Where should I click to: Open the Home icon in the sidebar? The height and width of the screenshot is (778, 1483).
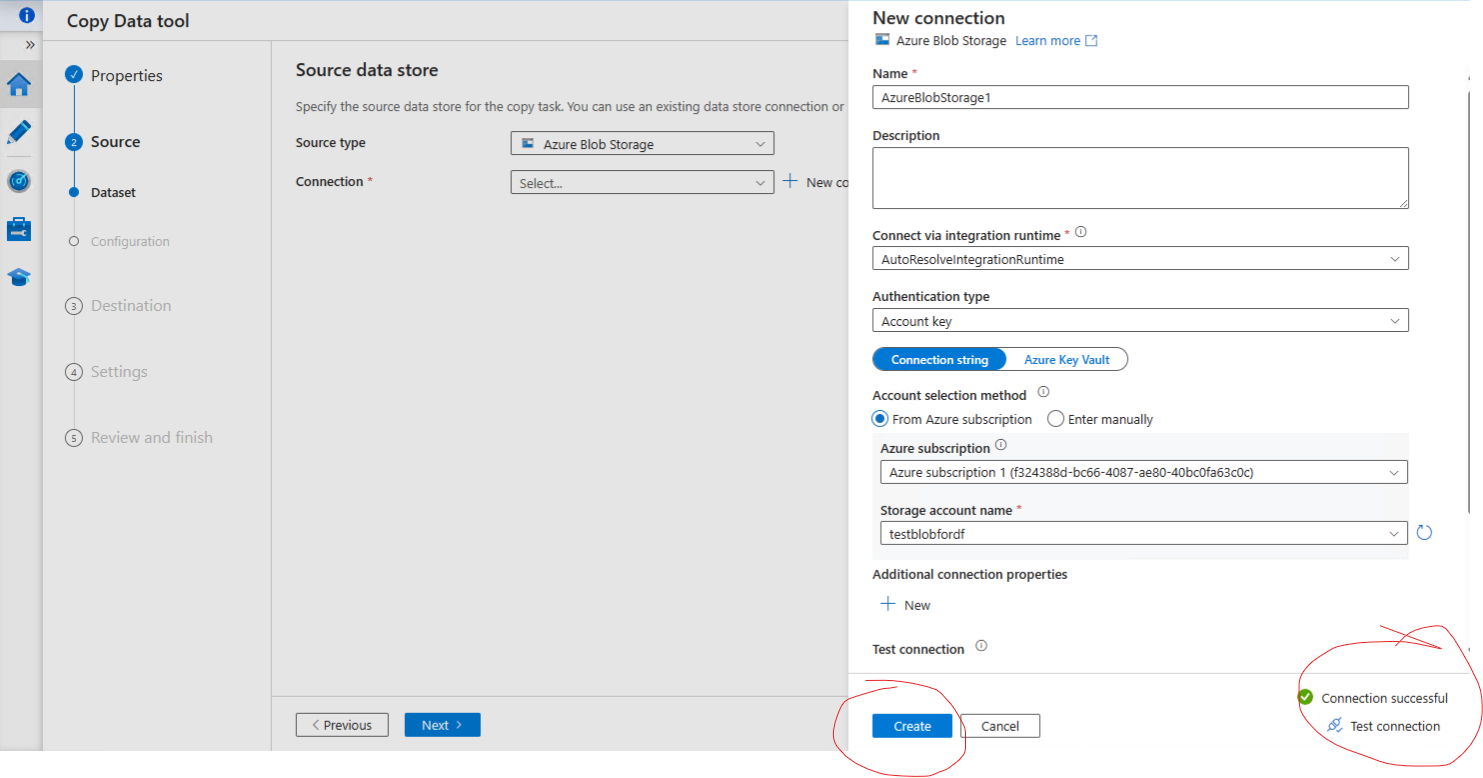[x=19, y=85]
